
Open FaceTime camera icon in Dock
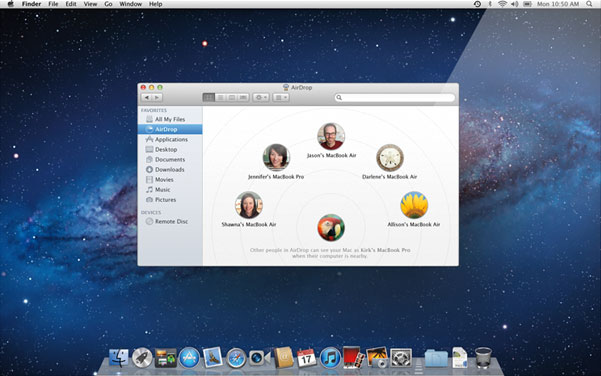(259, 358)
